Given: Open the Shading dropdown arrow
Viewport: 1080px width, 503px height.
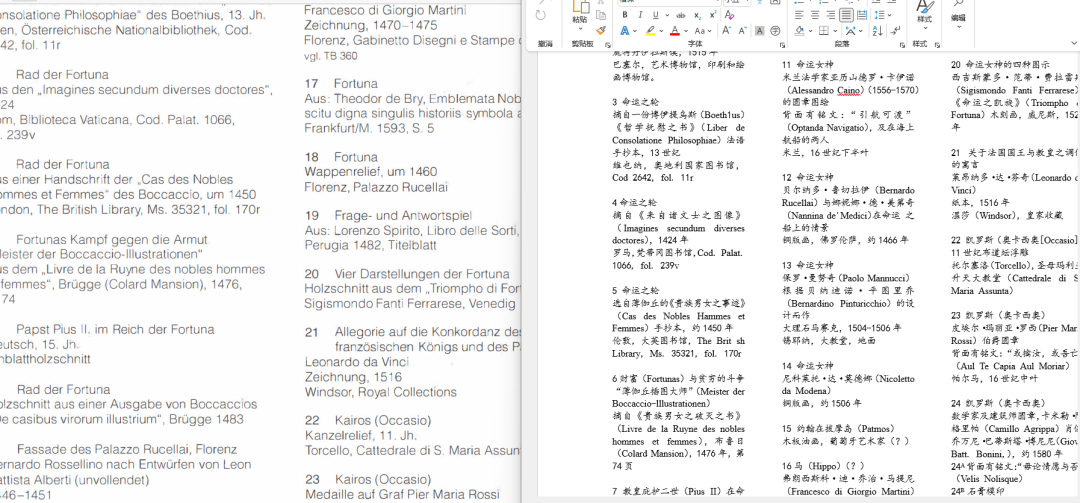Looking at the screenshot, I should pos(811,31).
